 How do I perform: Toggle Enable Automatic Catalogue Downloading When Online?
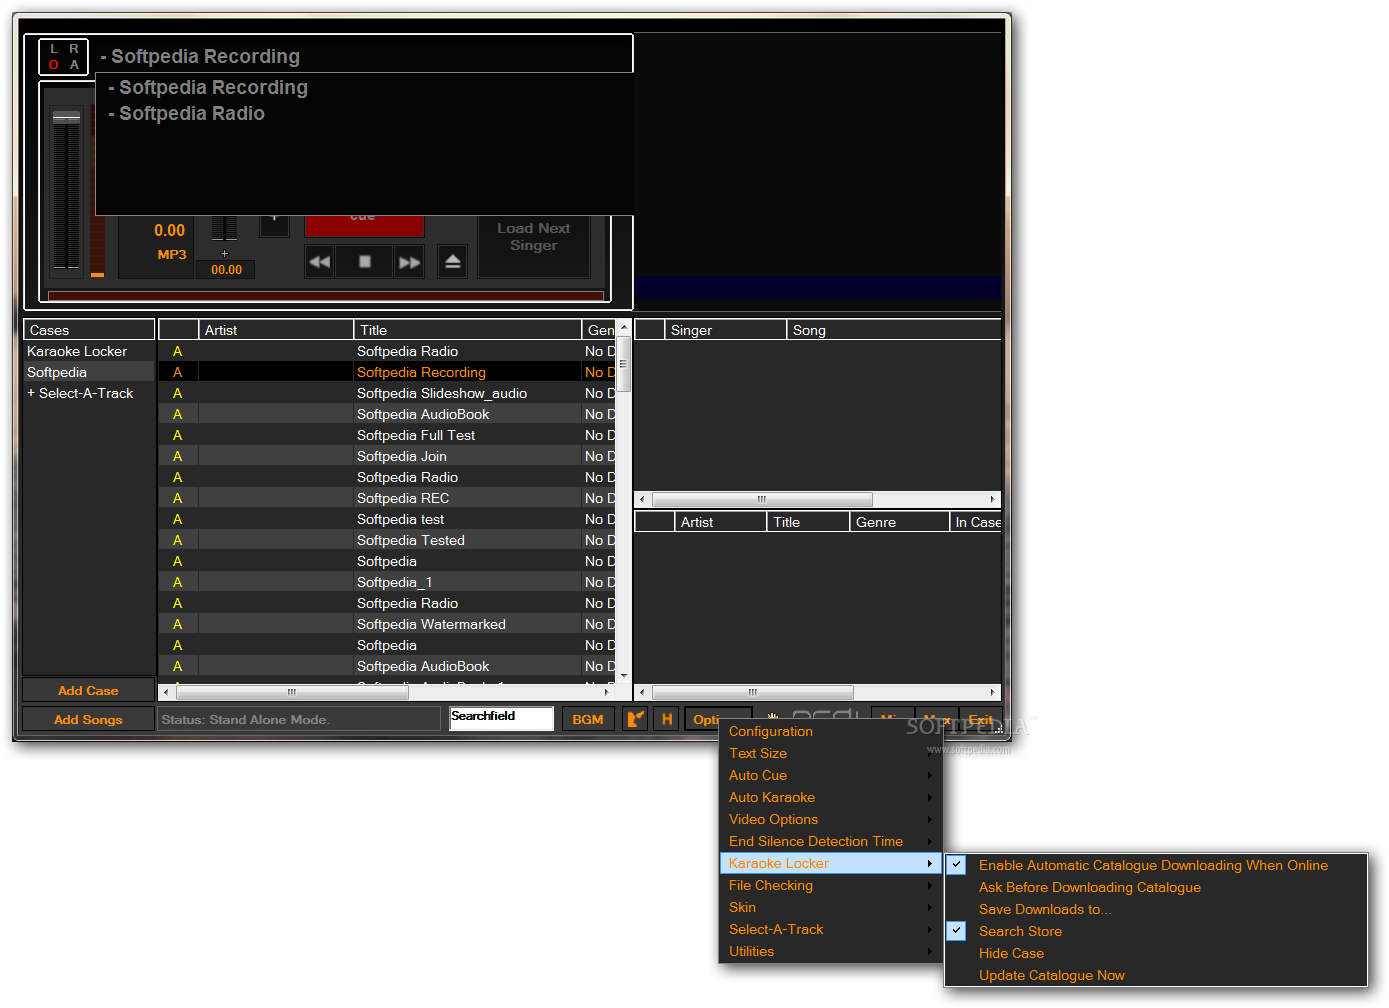1156,865
